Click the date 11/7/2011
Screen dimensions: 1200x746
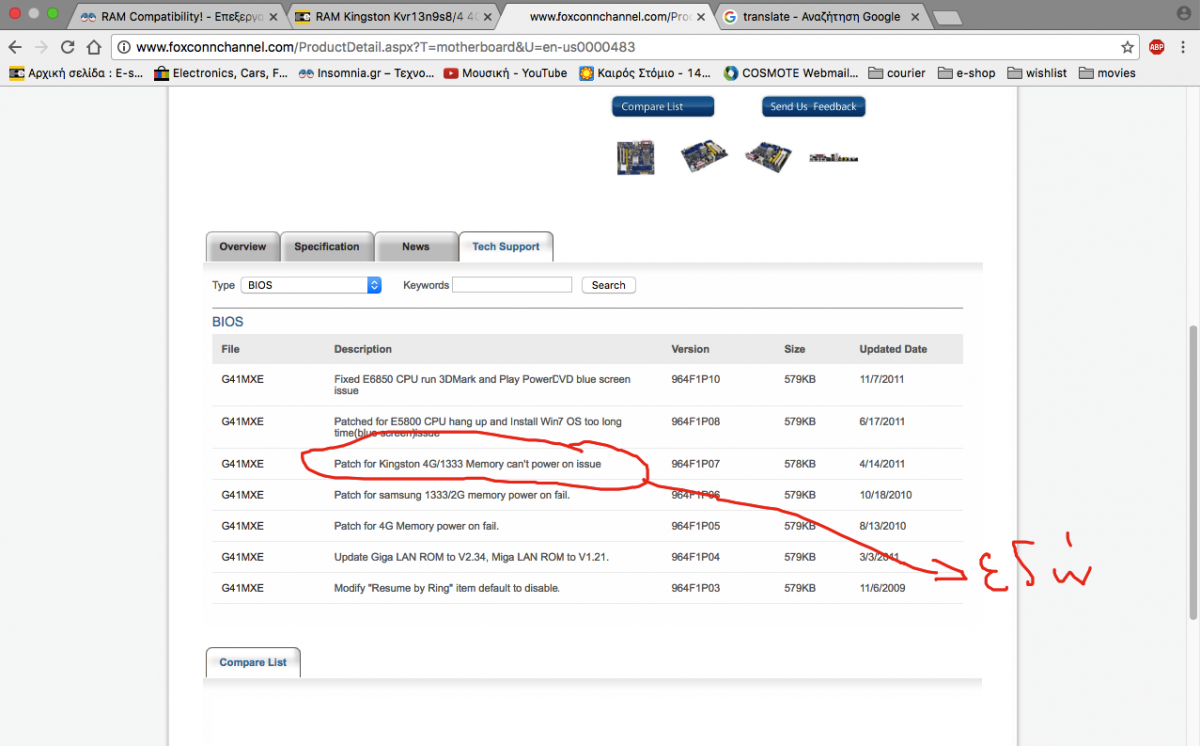(x=881, y=380)
